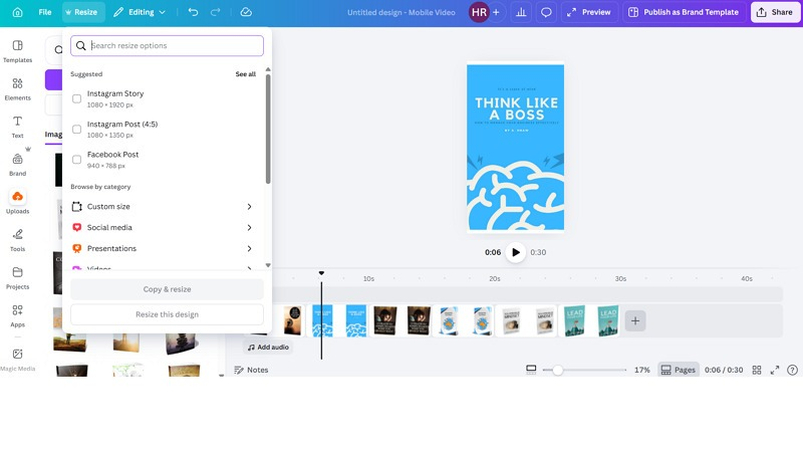Click the thumbnail size icon near zoom

[x=531, y=370]
